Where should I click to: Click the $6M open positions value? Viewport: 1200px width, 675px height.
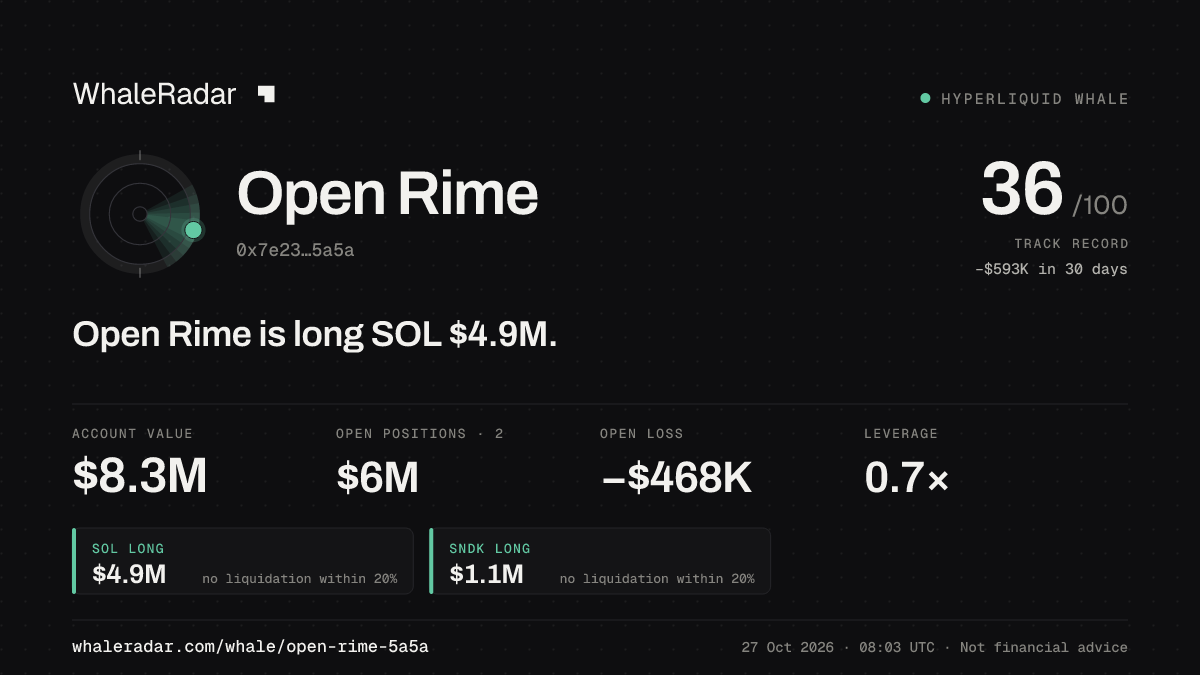pos(377,478)
